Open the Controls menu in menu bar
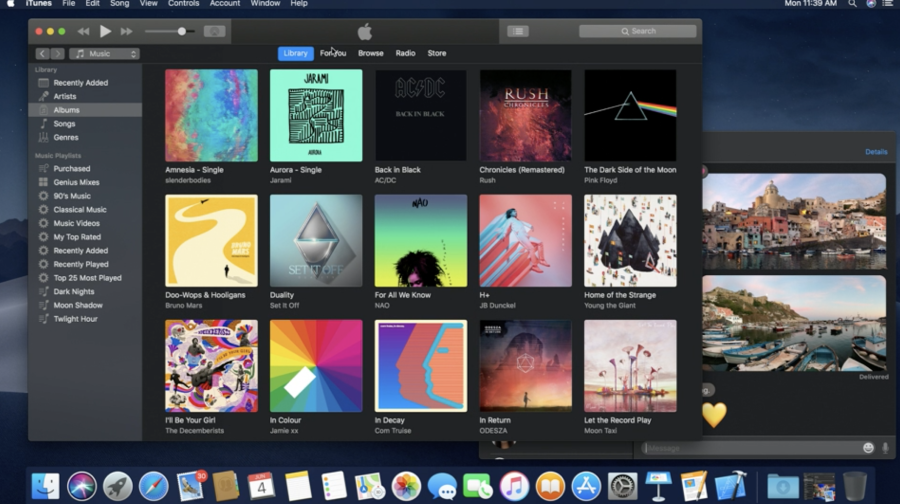 click(183, 4)
